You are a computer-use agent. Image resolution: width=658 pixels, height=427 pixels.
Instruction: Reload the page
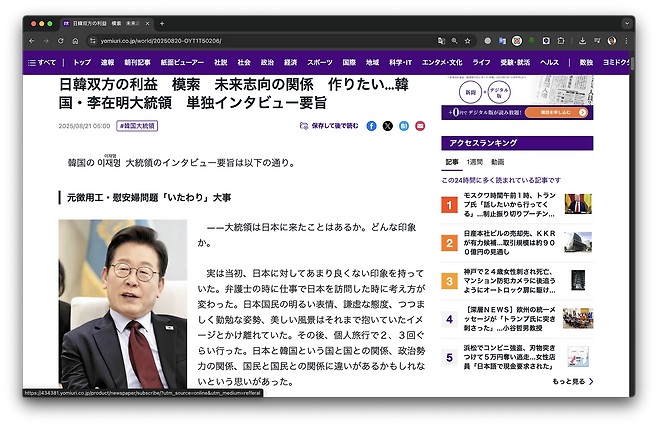60,41
